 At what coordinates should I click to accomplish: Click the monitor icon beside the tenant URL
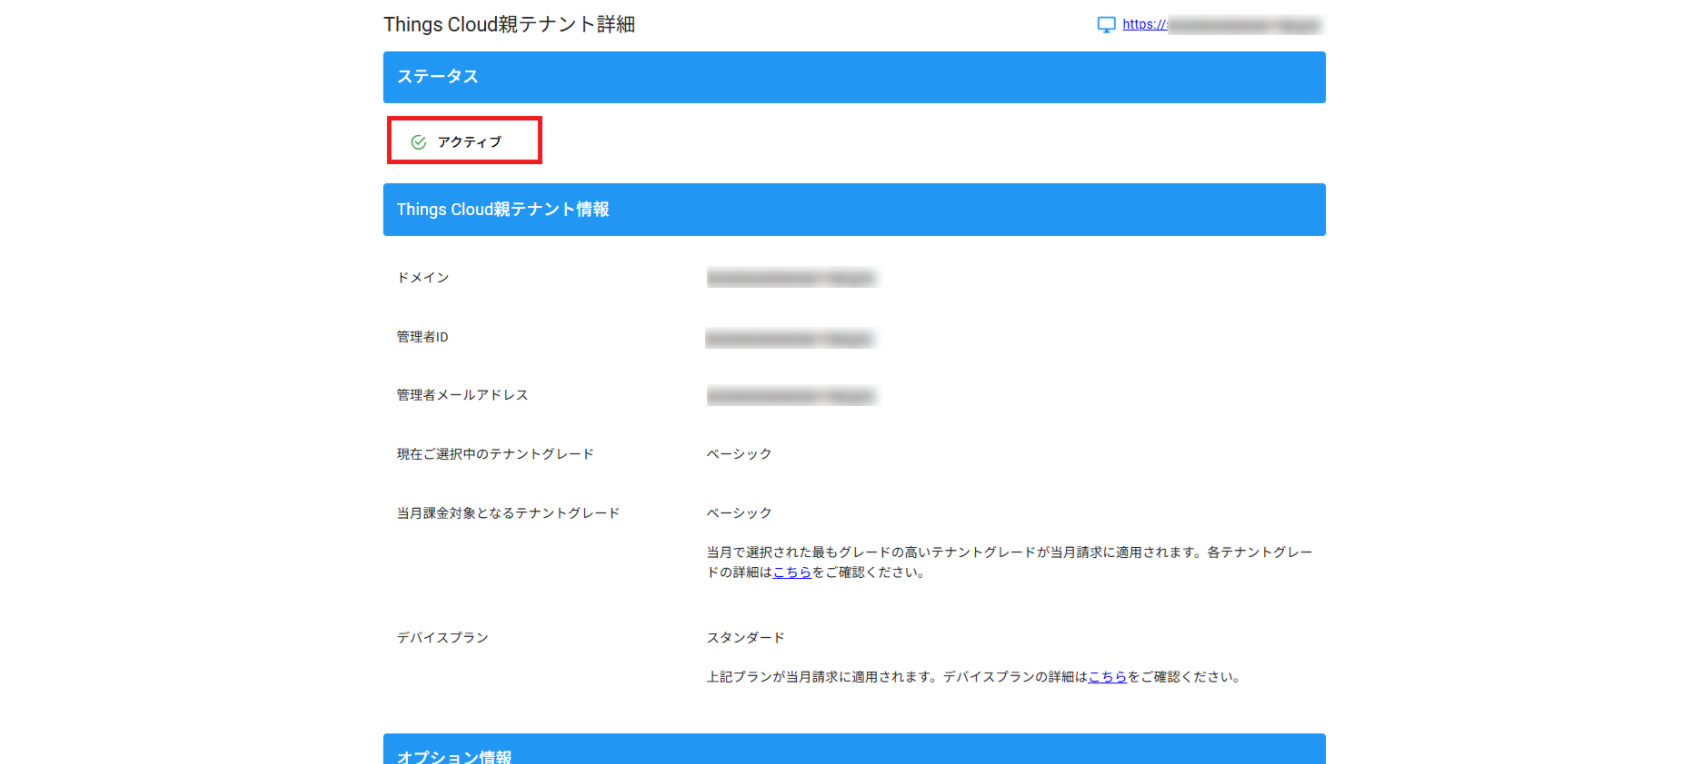point(1106,25)
